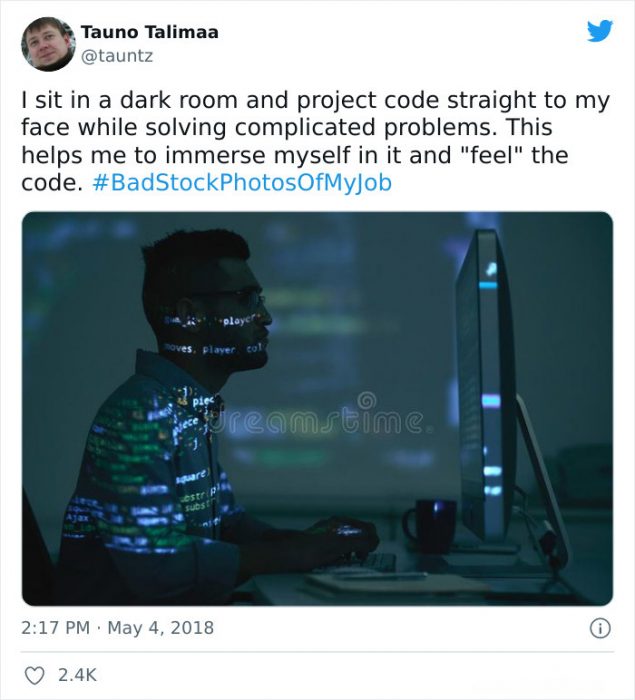
Task: Click the word "code." before the hashtag
Action: pos(52,183)
